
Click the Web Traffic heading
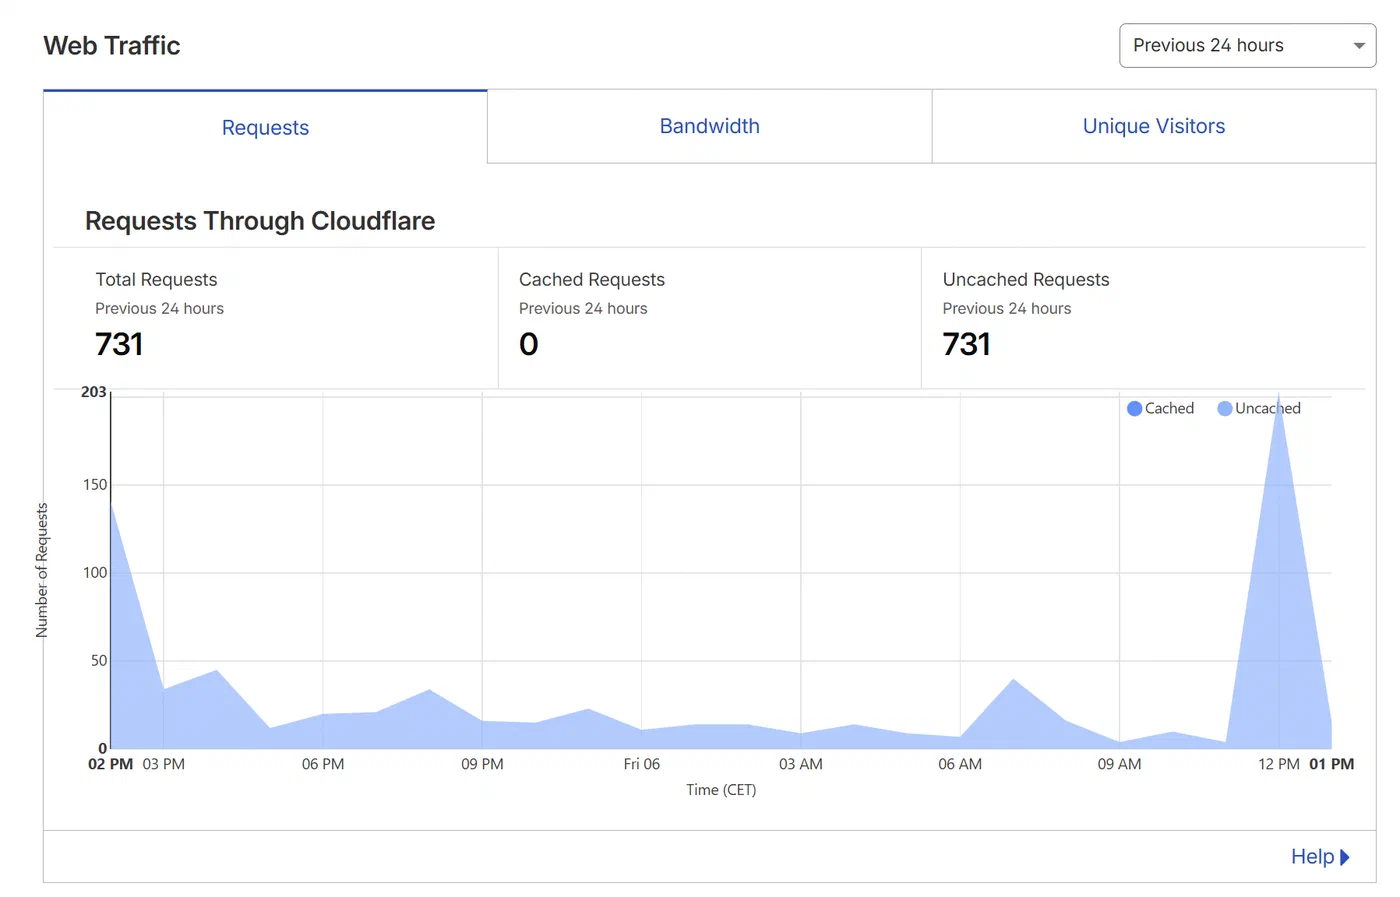click(112, 46)
